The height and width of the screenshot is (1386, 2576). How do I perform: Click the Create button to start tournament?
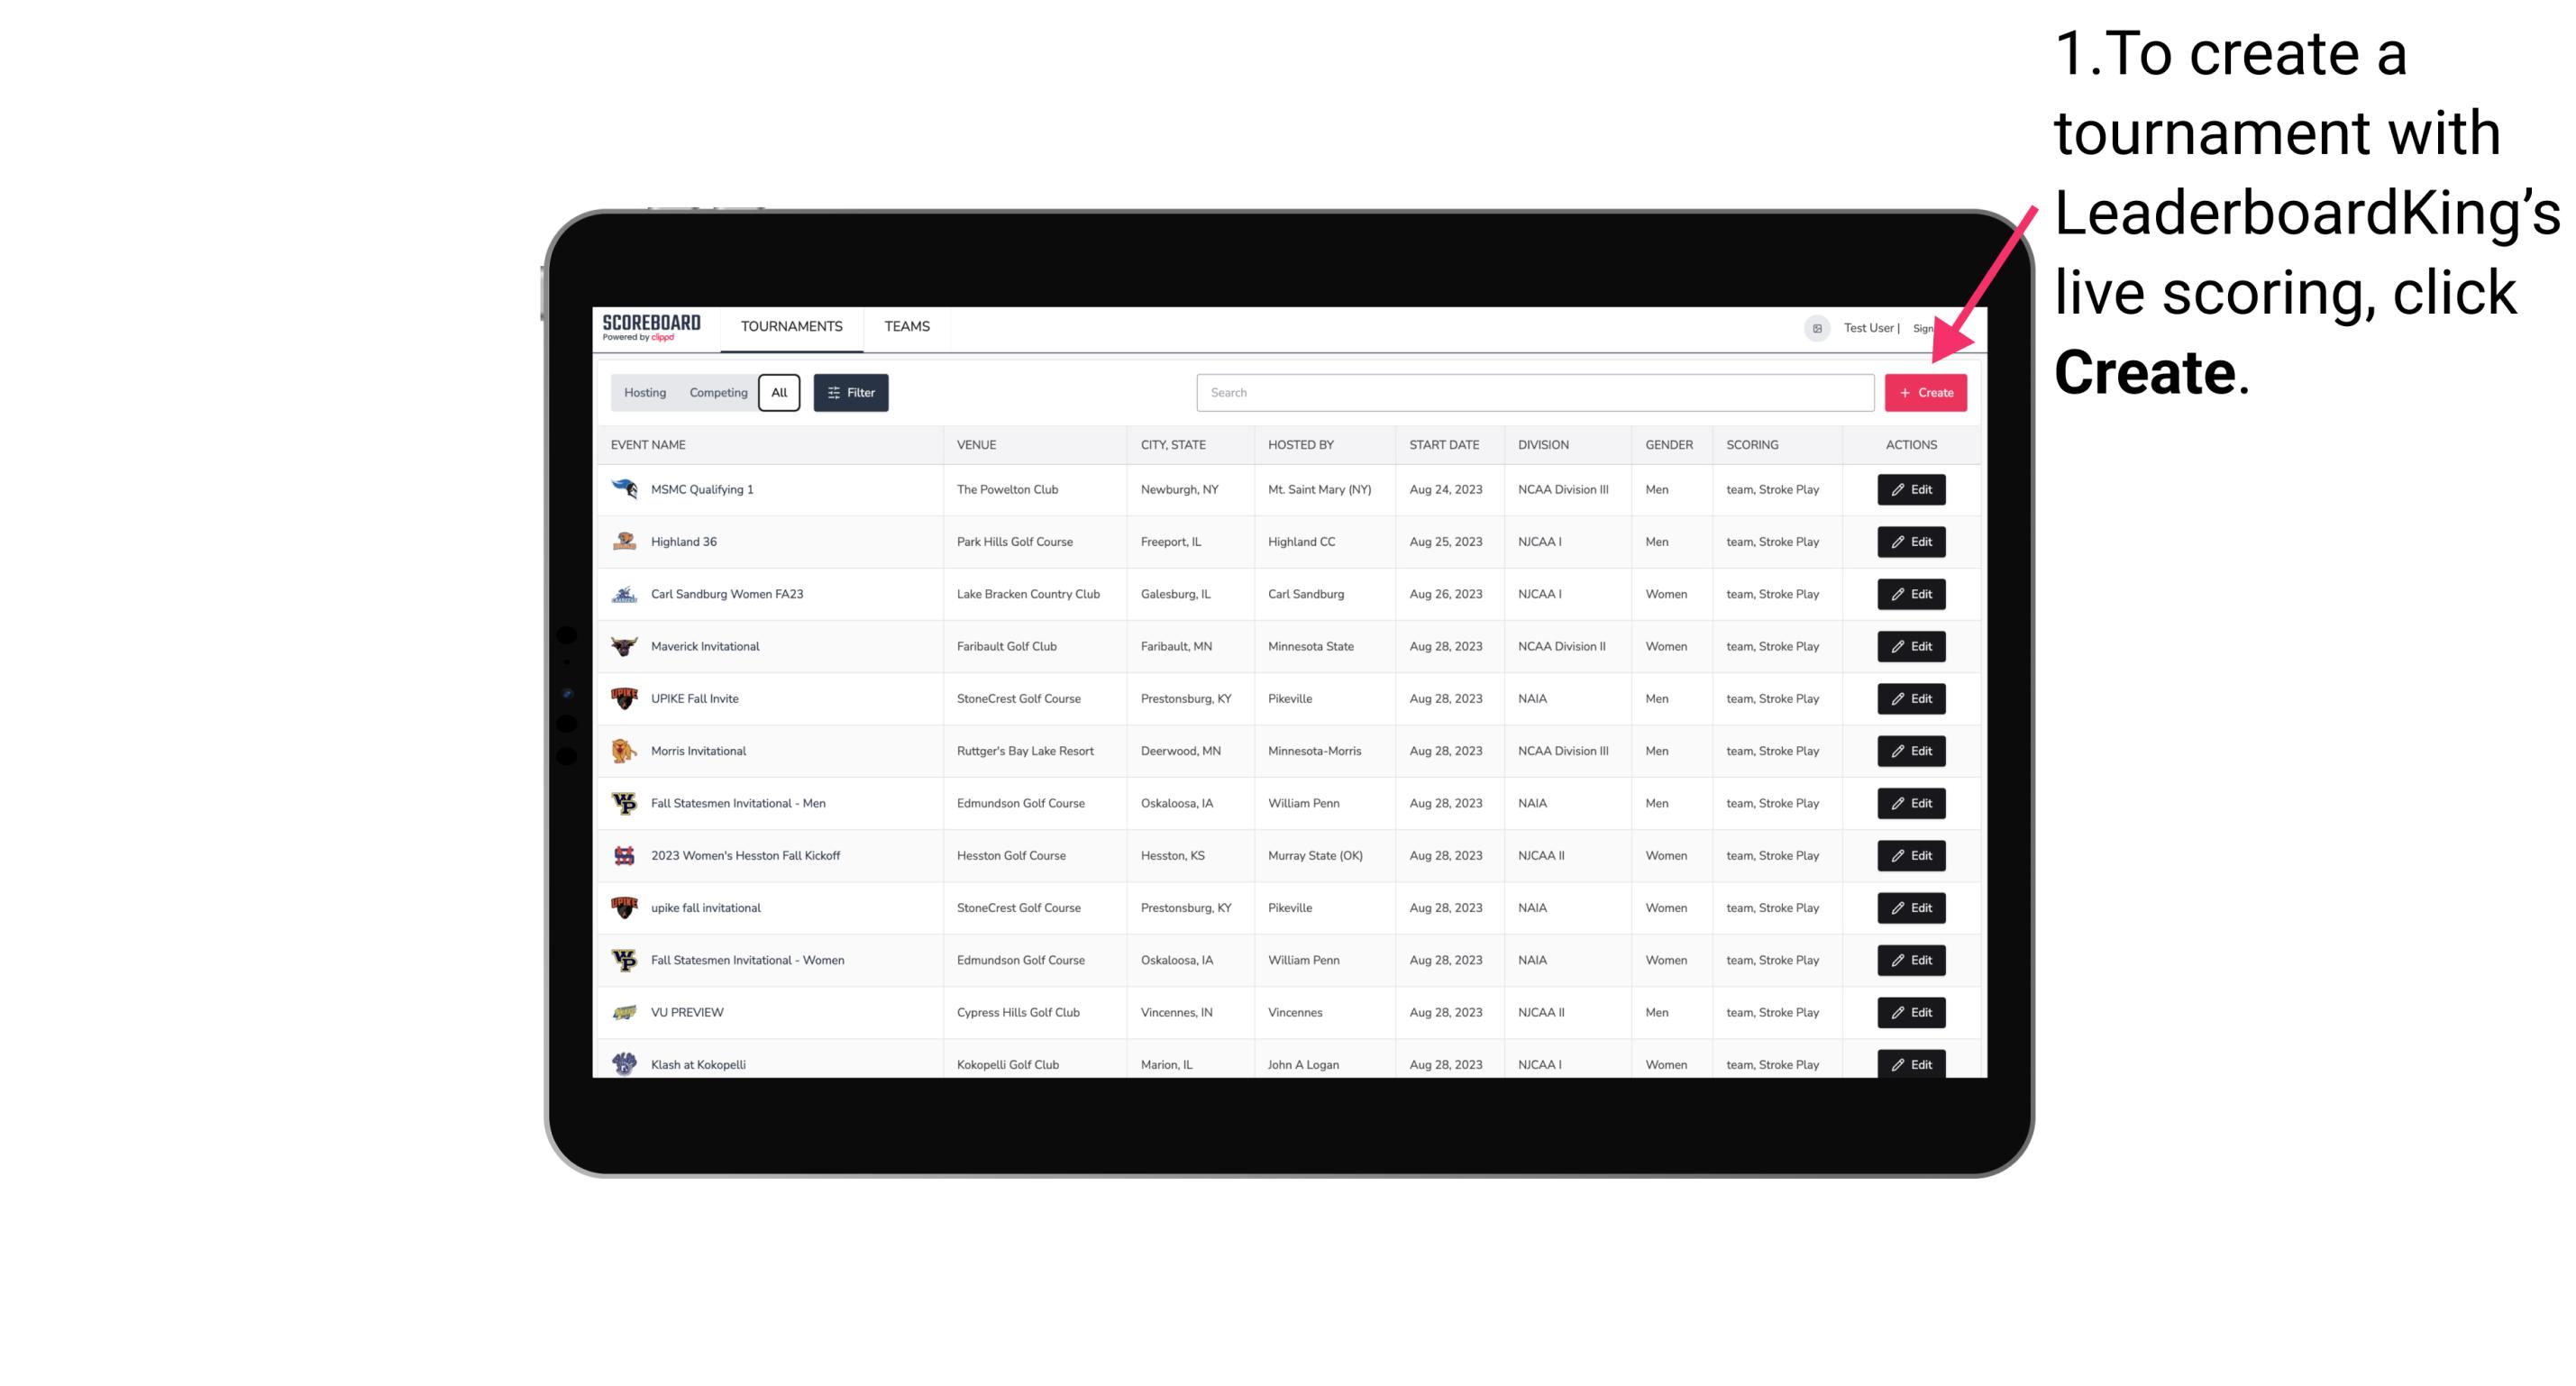1925,391
